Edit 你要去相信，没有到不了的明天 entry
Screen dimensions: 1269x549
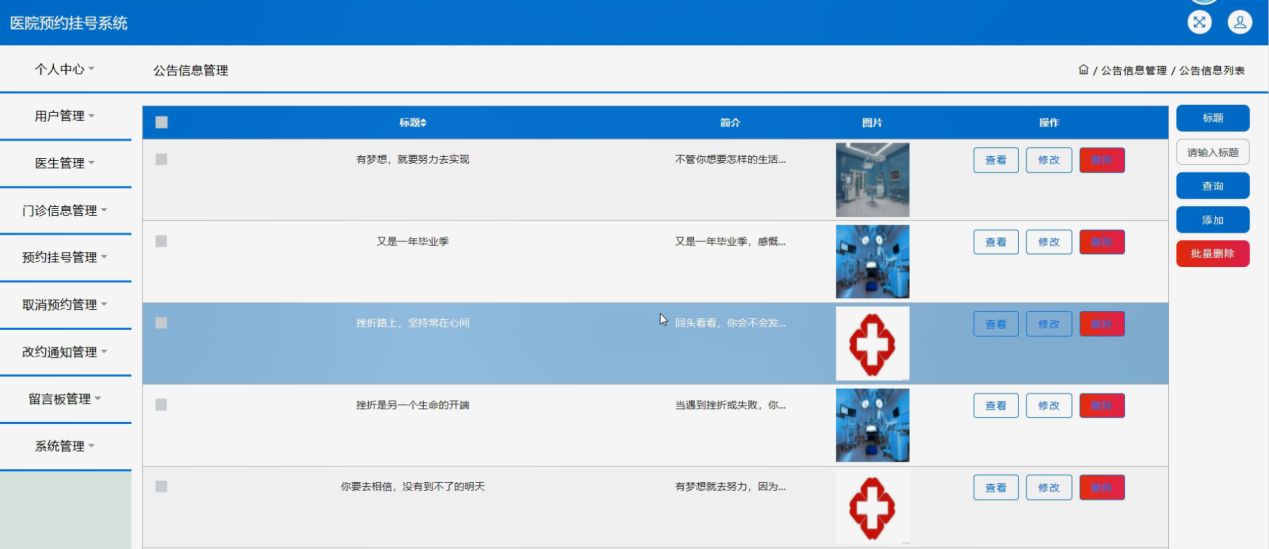point(1049,487)
